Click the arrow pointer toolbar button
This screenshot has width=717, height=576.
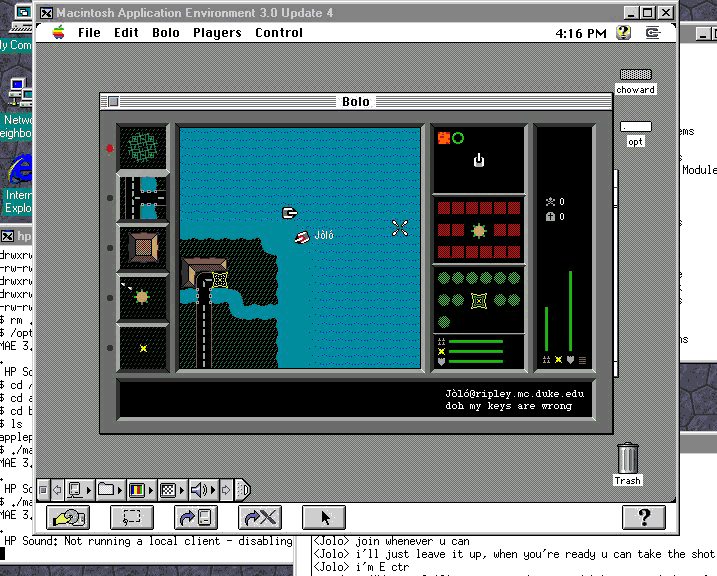324,517
